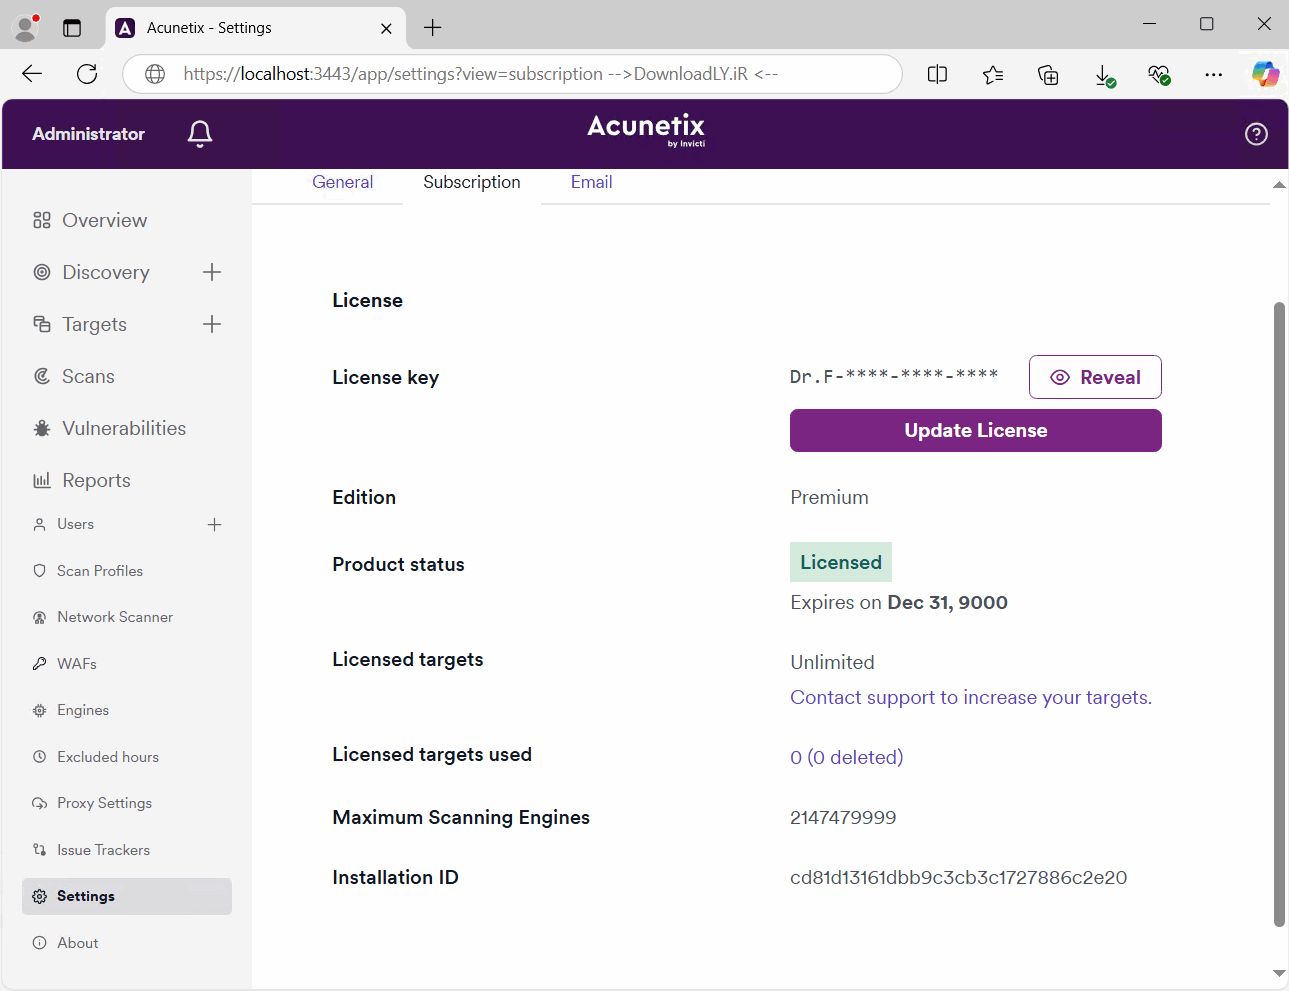Click the Excluded hours clock icon
Image resolution: width=1289 pixels, height=991 pixels.
click(40, 757)
